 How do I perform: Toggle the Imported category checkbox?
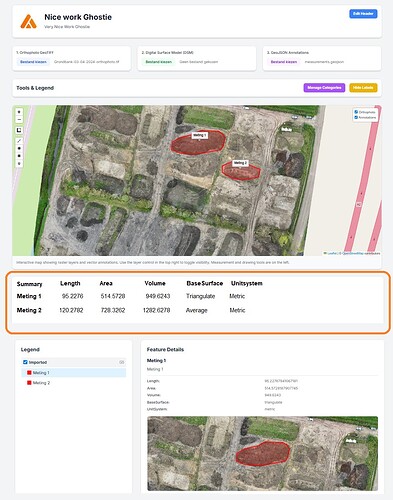pos(25,362)
